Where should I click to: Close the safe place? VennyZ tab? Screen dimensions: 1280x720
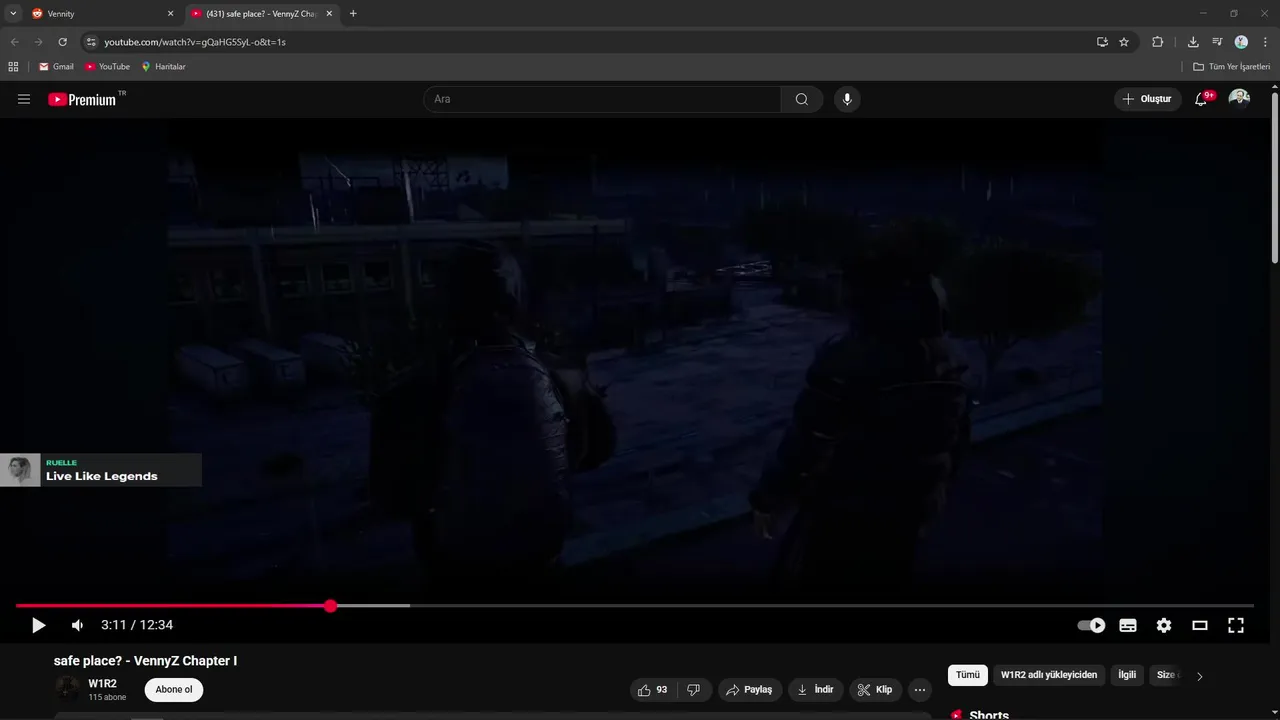(329, 14)
